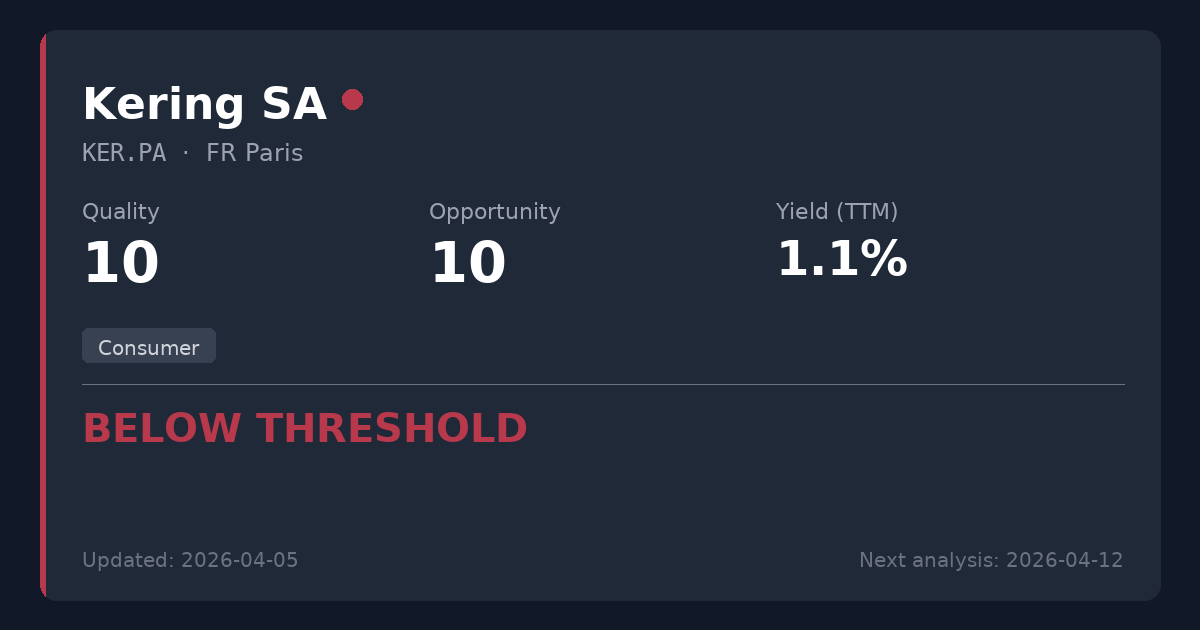Click the dot separator between ticker and exchange
The image size is (1200, 630).
click(186, 154)
